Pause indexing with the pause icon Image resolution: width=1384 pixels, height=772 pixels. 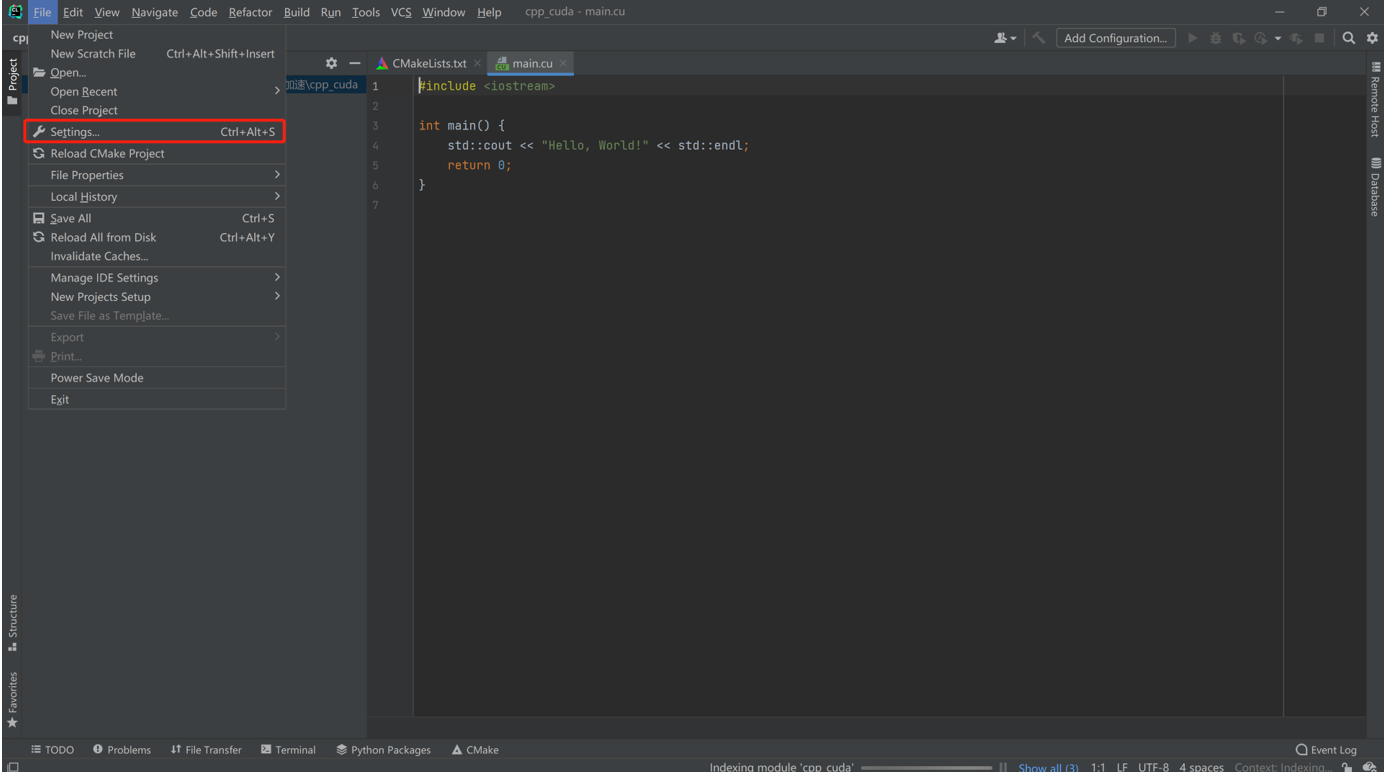point(1003,767)
